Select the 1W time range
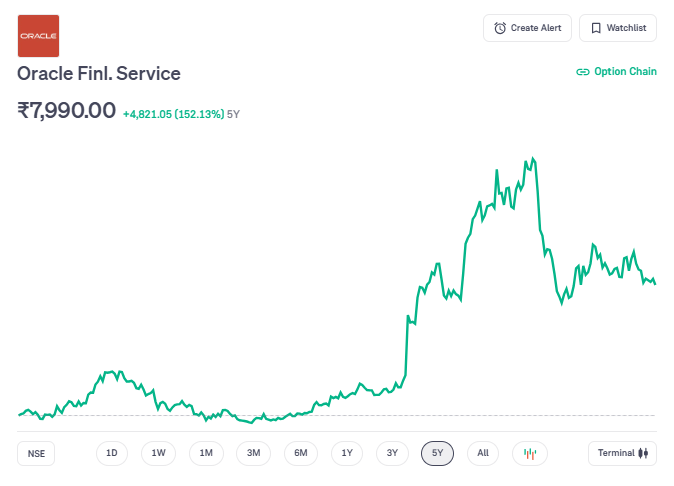The image size is (674, 486). (158, 453)
